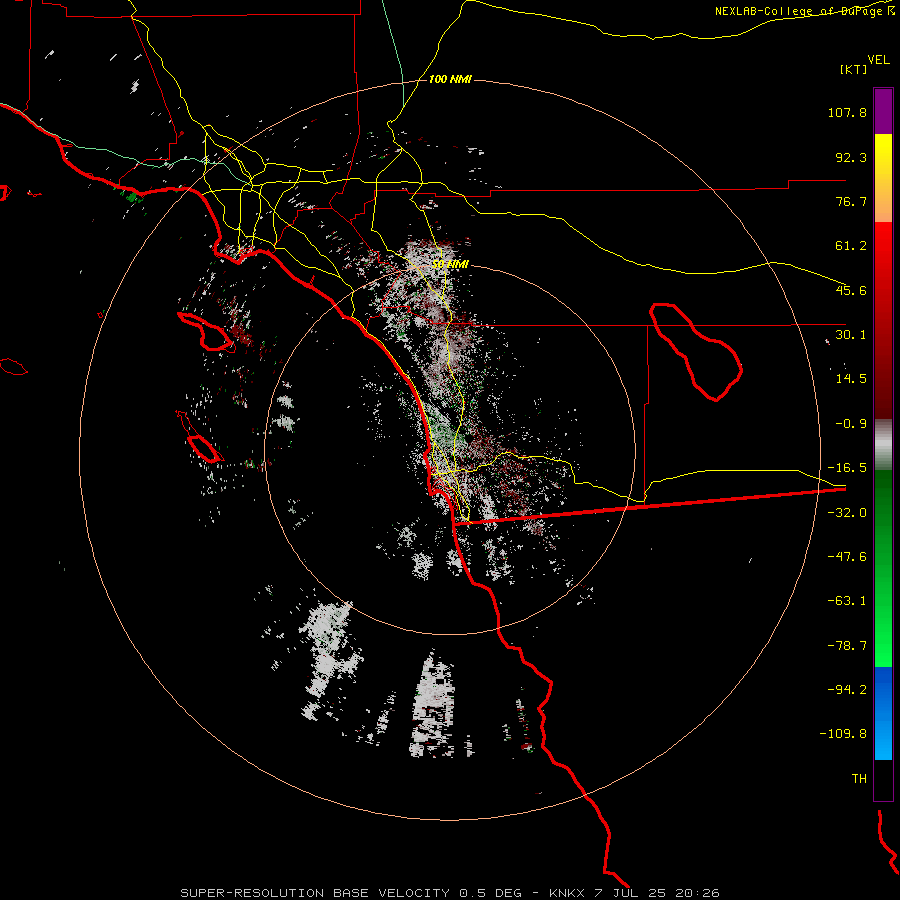Viewport: 900px width, 900px height.
Task: Click the 45.6 legend value
Action: (851, 290)
